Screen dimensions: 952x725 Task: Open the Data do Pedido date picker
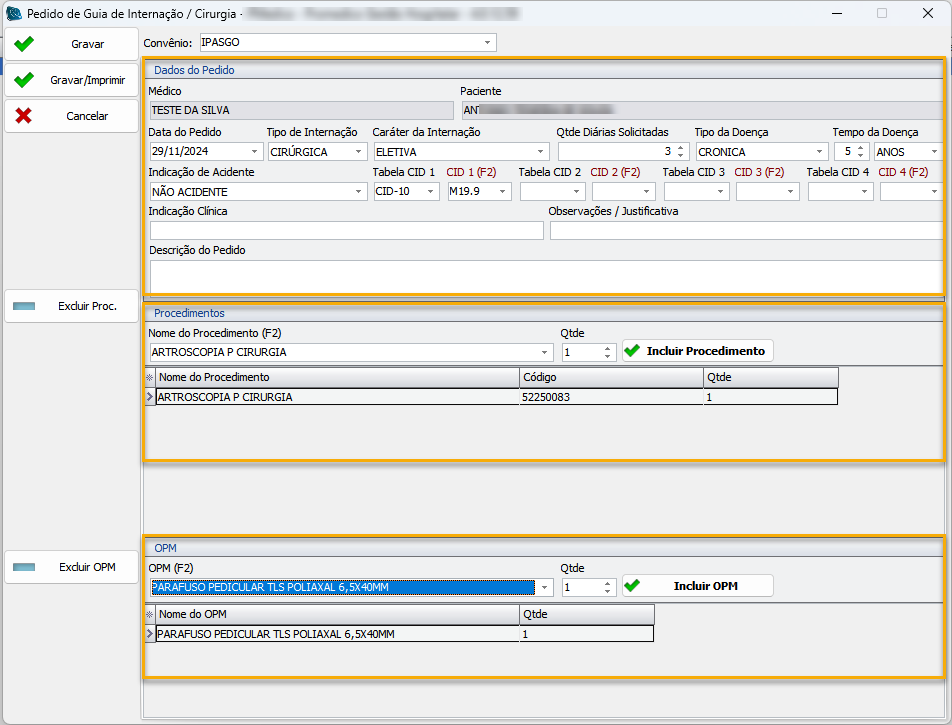tap(255, 152)
